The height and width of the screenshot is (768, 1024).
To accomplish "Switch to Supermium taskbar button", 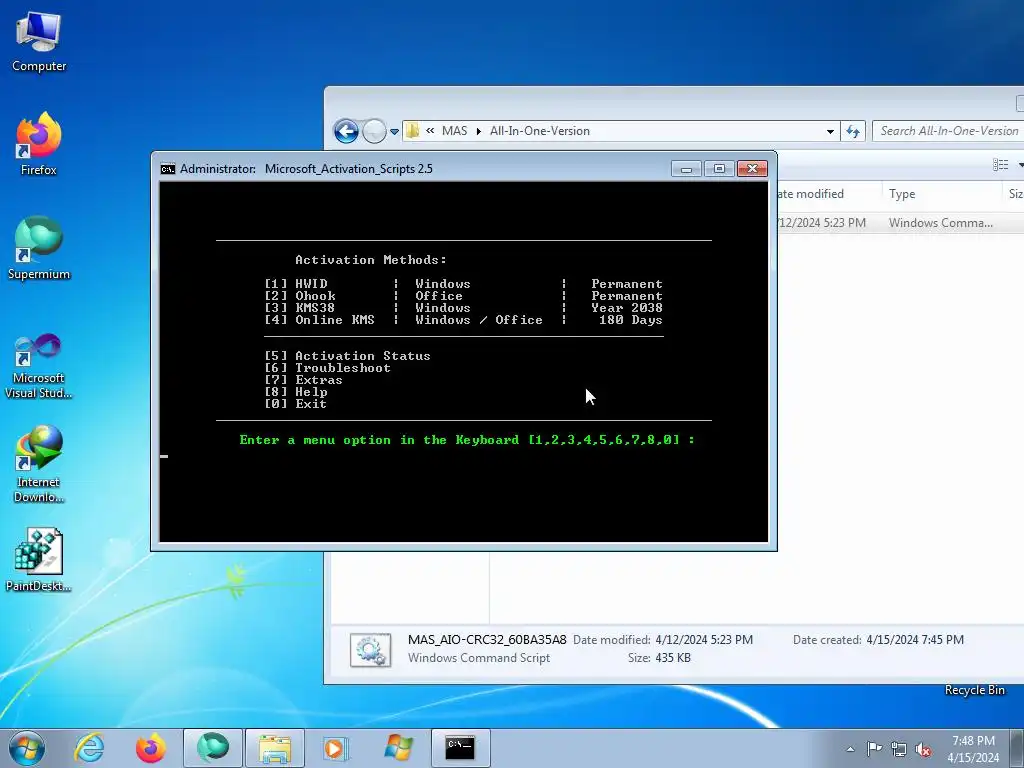I will (213, 748).
